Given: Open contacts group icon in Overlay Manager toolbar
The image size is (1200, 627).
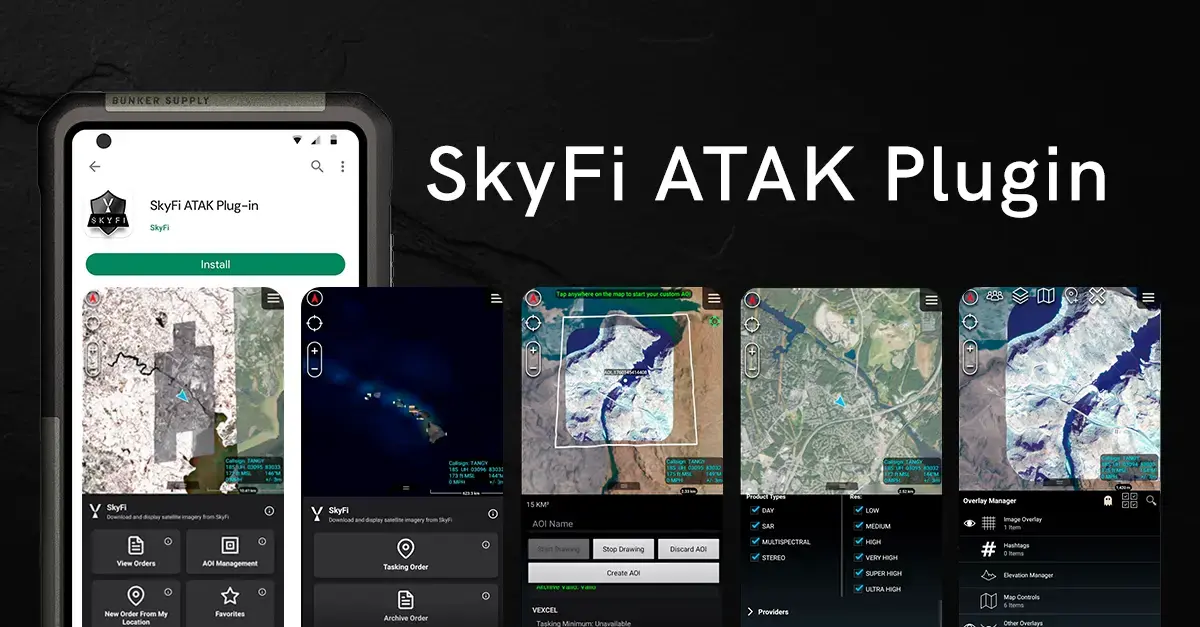Looking at the screenshot, I should tap(994, 296).
